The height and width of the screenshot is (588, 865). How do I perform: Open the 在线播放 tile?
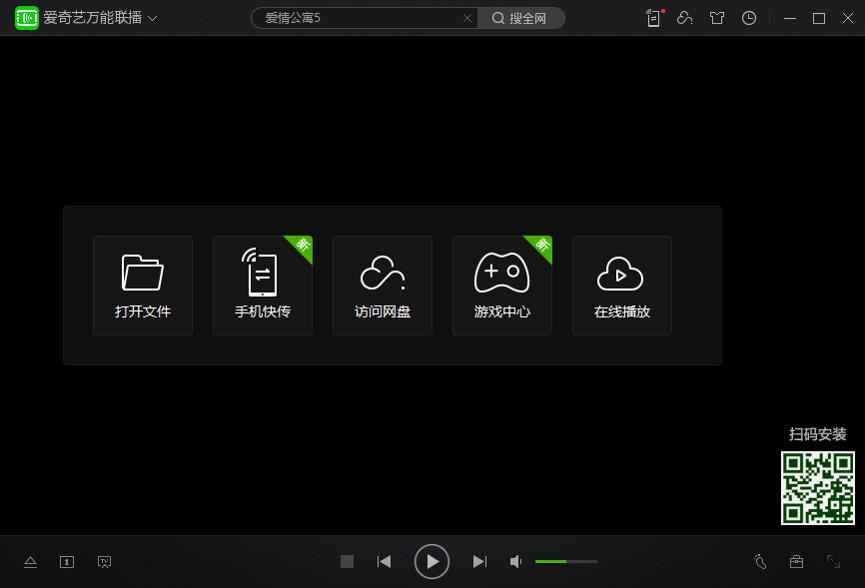[x=622, y=285]
